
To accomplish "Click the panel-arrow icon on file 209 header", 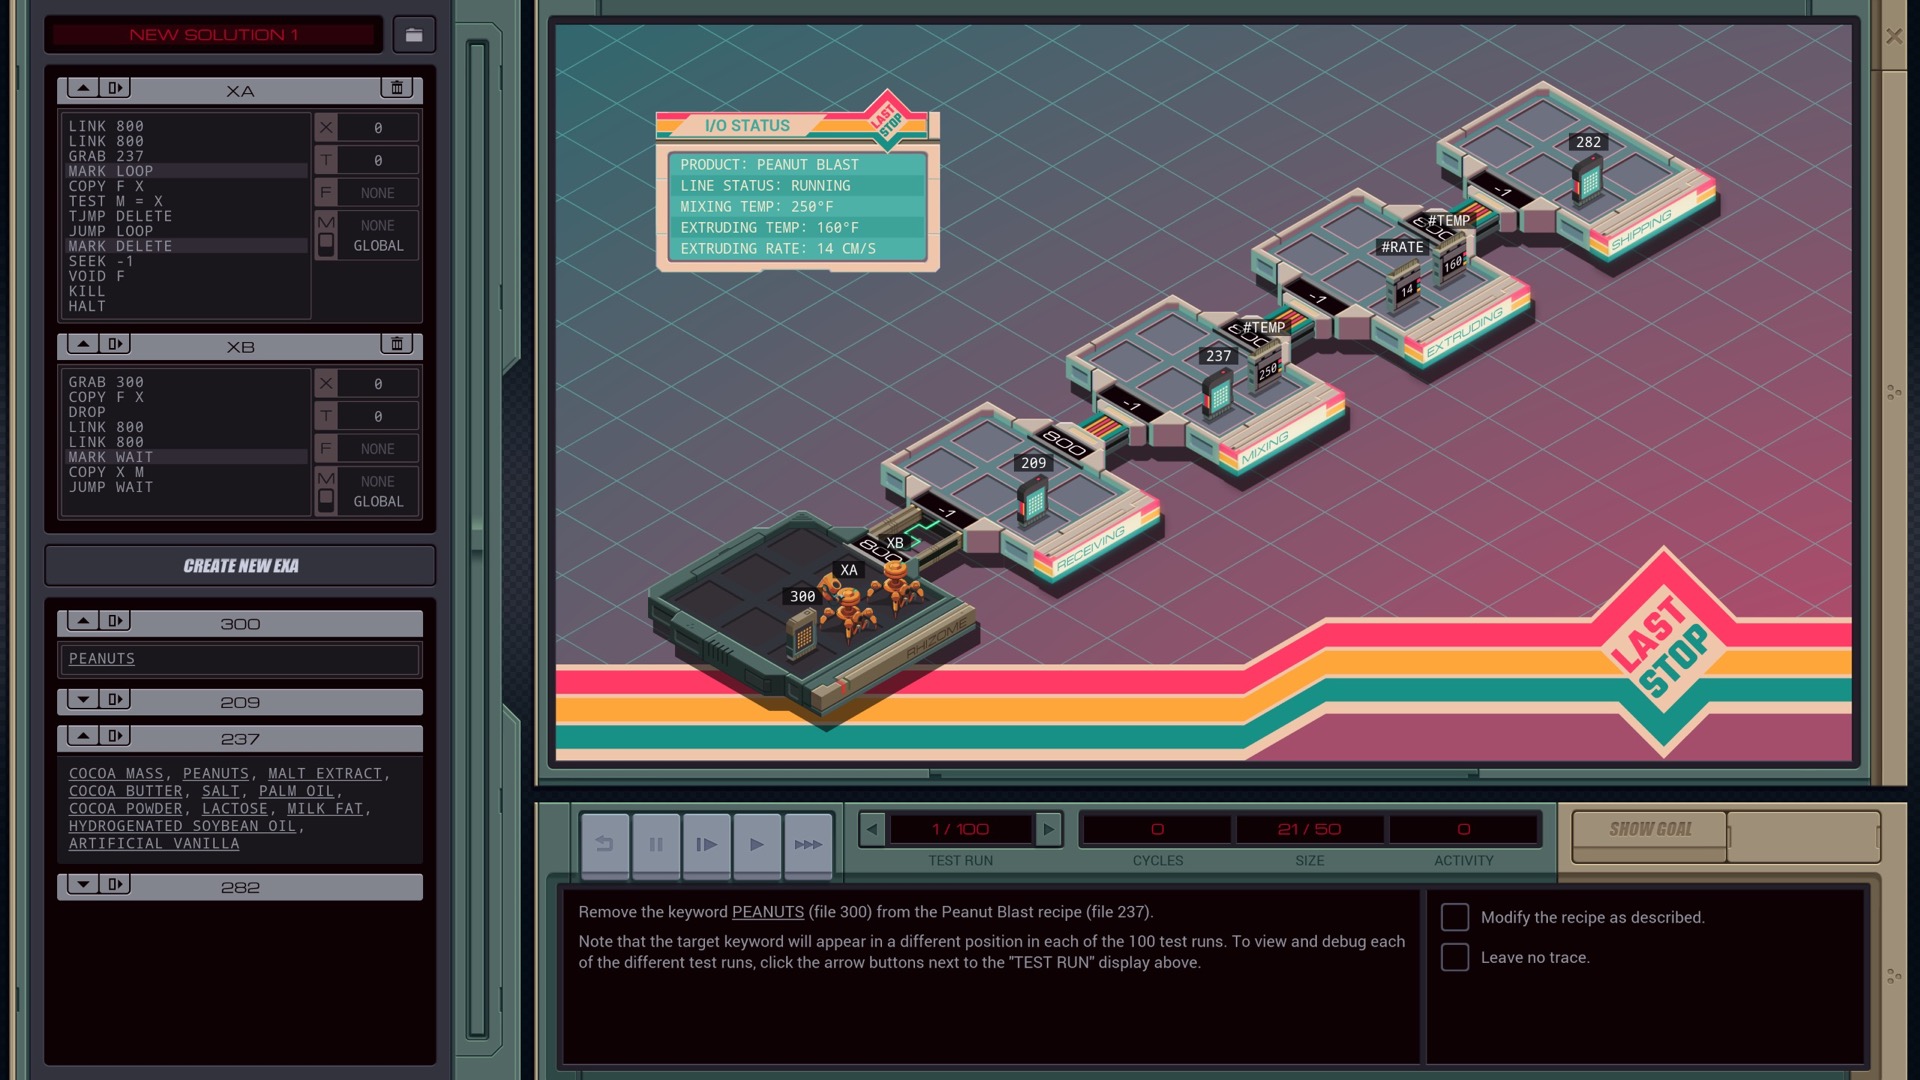I will tap(115, 700).
